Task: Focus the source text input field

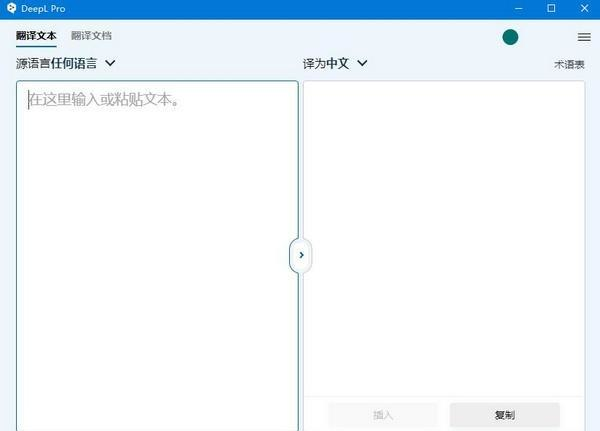Action: point(157,256)
